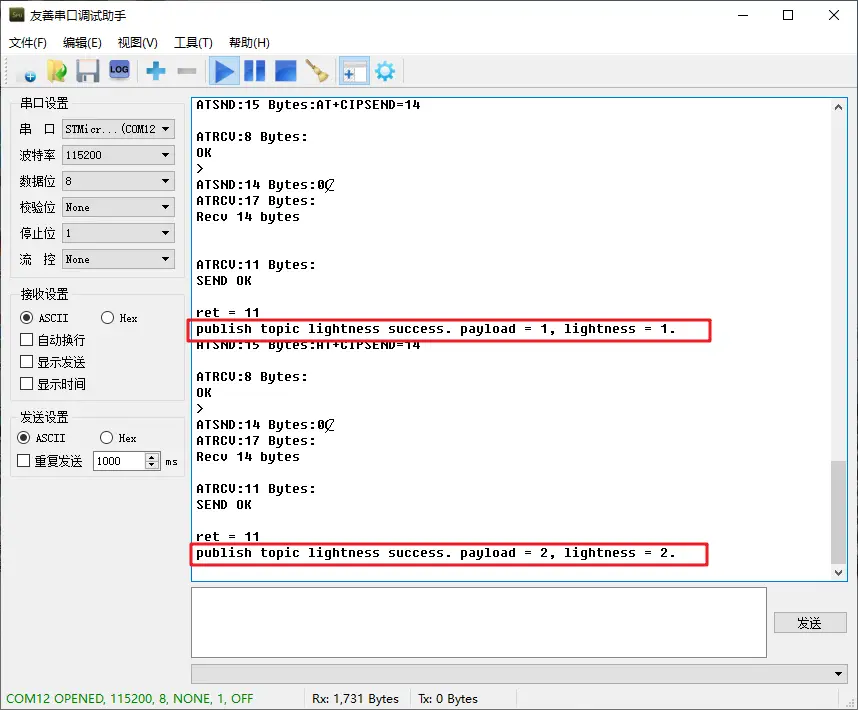Click the 1000 ms interval field

(119, 461)
